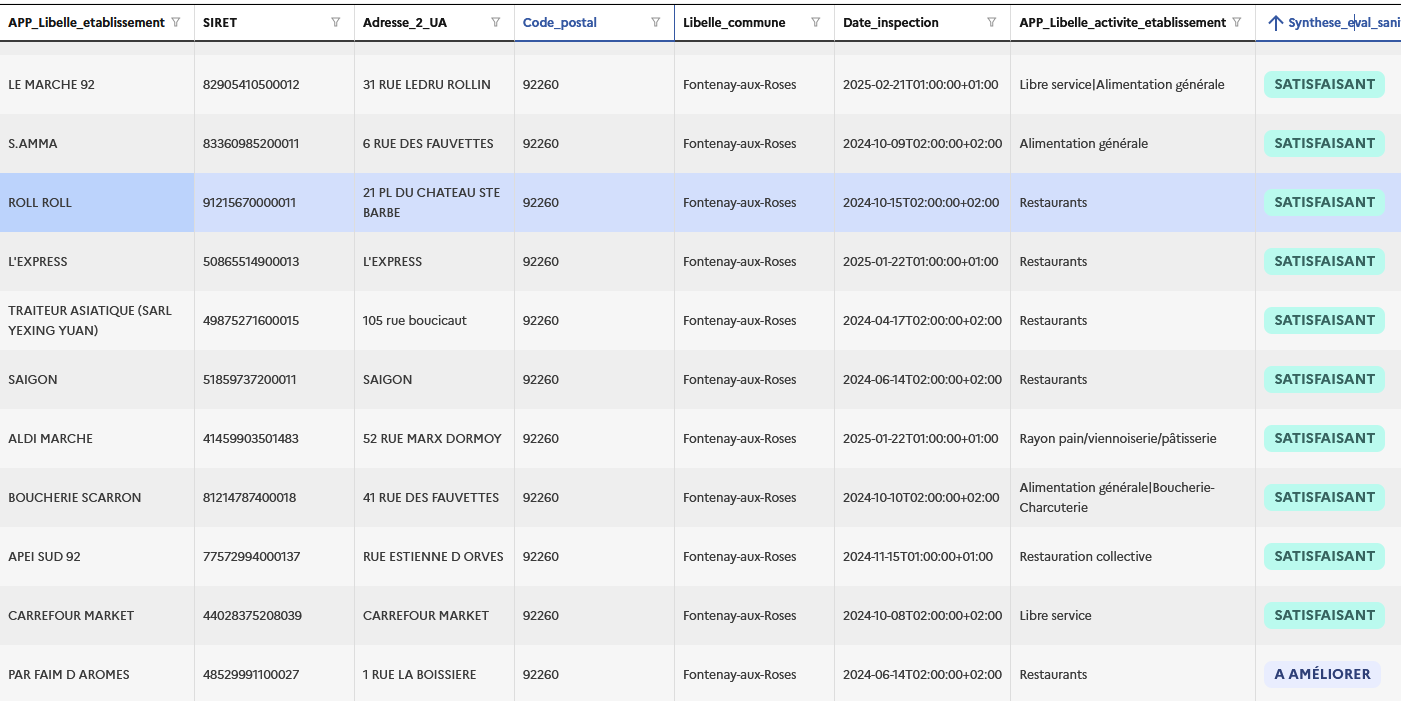1401x701 pixels.
Task: Click SATISFAISANT badge in LE MARCHE 92 row
Action: 1324,84
